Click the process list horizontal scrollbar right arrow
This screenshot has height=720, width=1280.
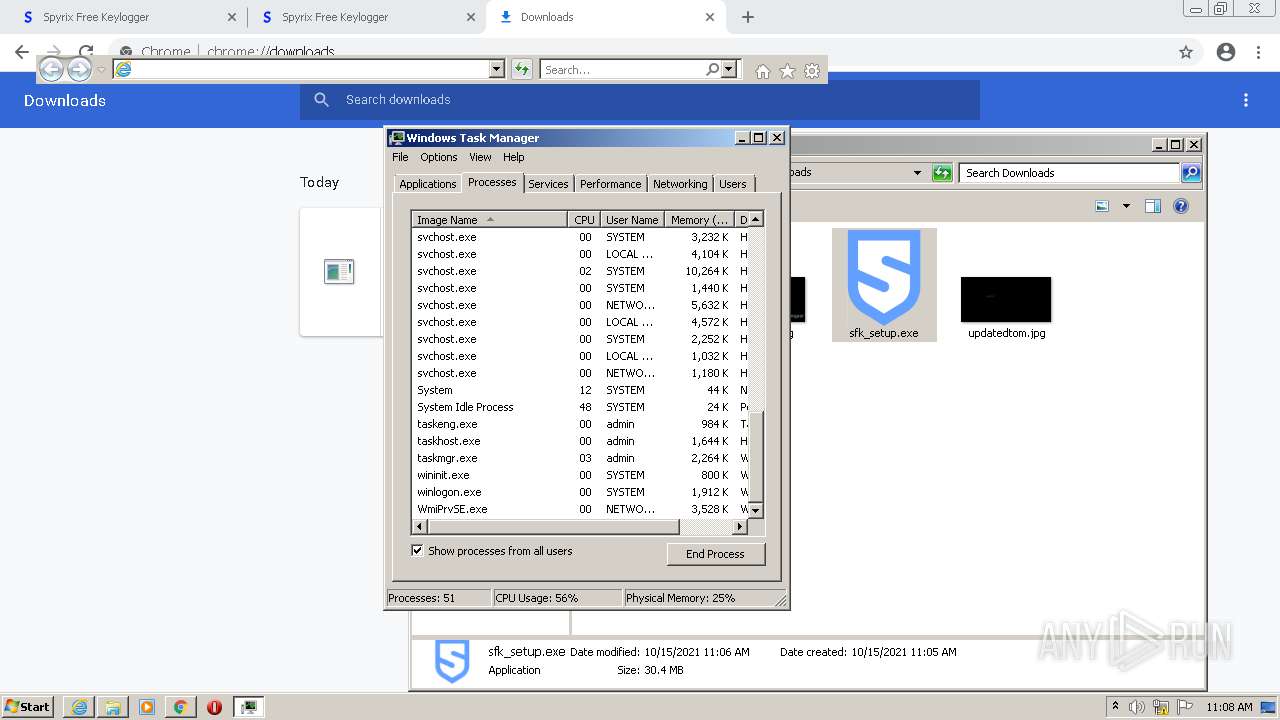click(740, 526)
